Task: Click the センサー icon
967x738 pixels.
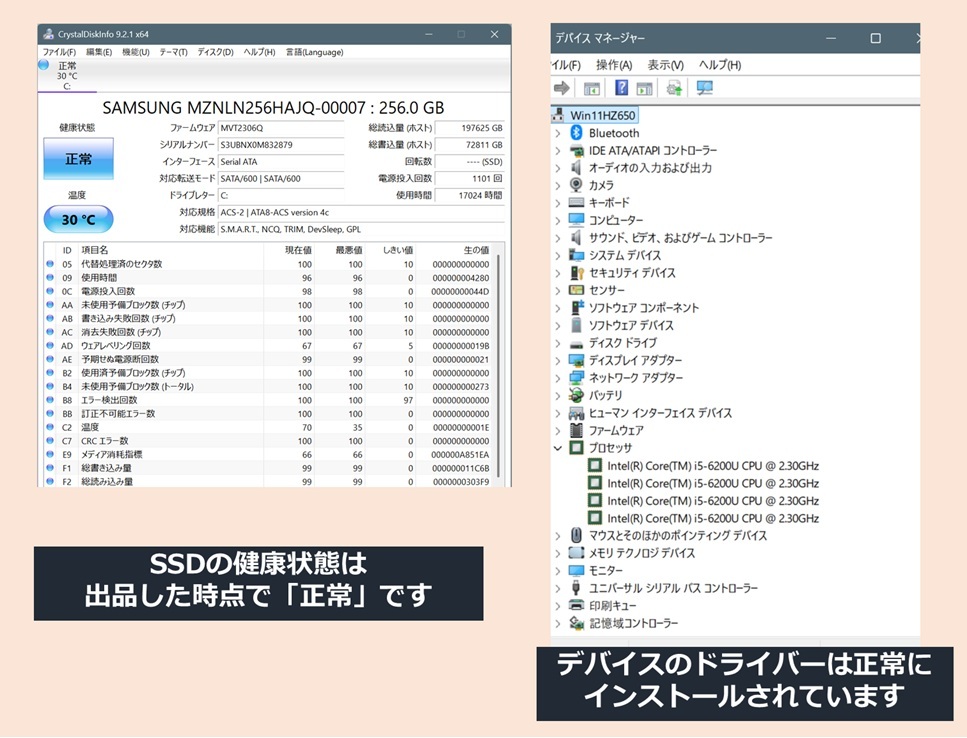Action: [x=576, y=290]
